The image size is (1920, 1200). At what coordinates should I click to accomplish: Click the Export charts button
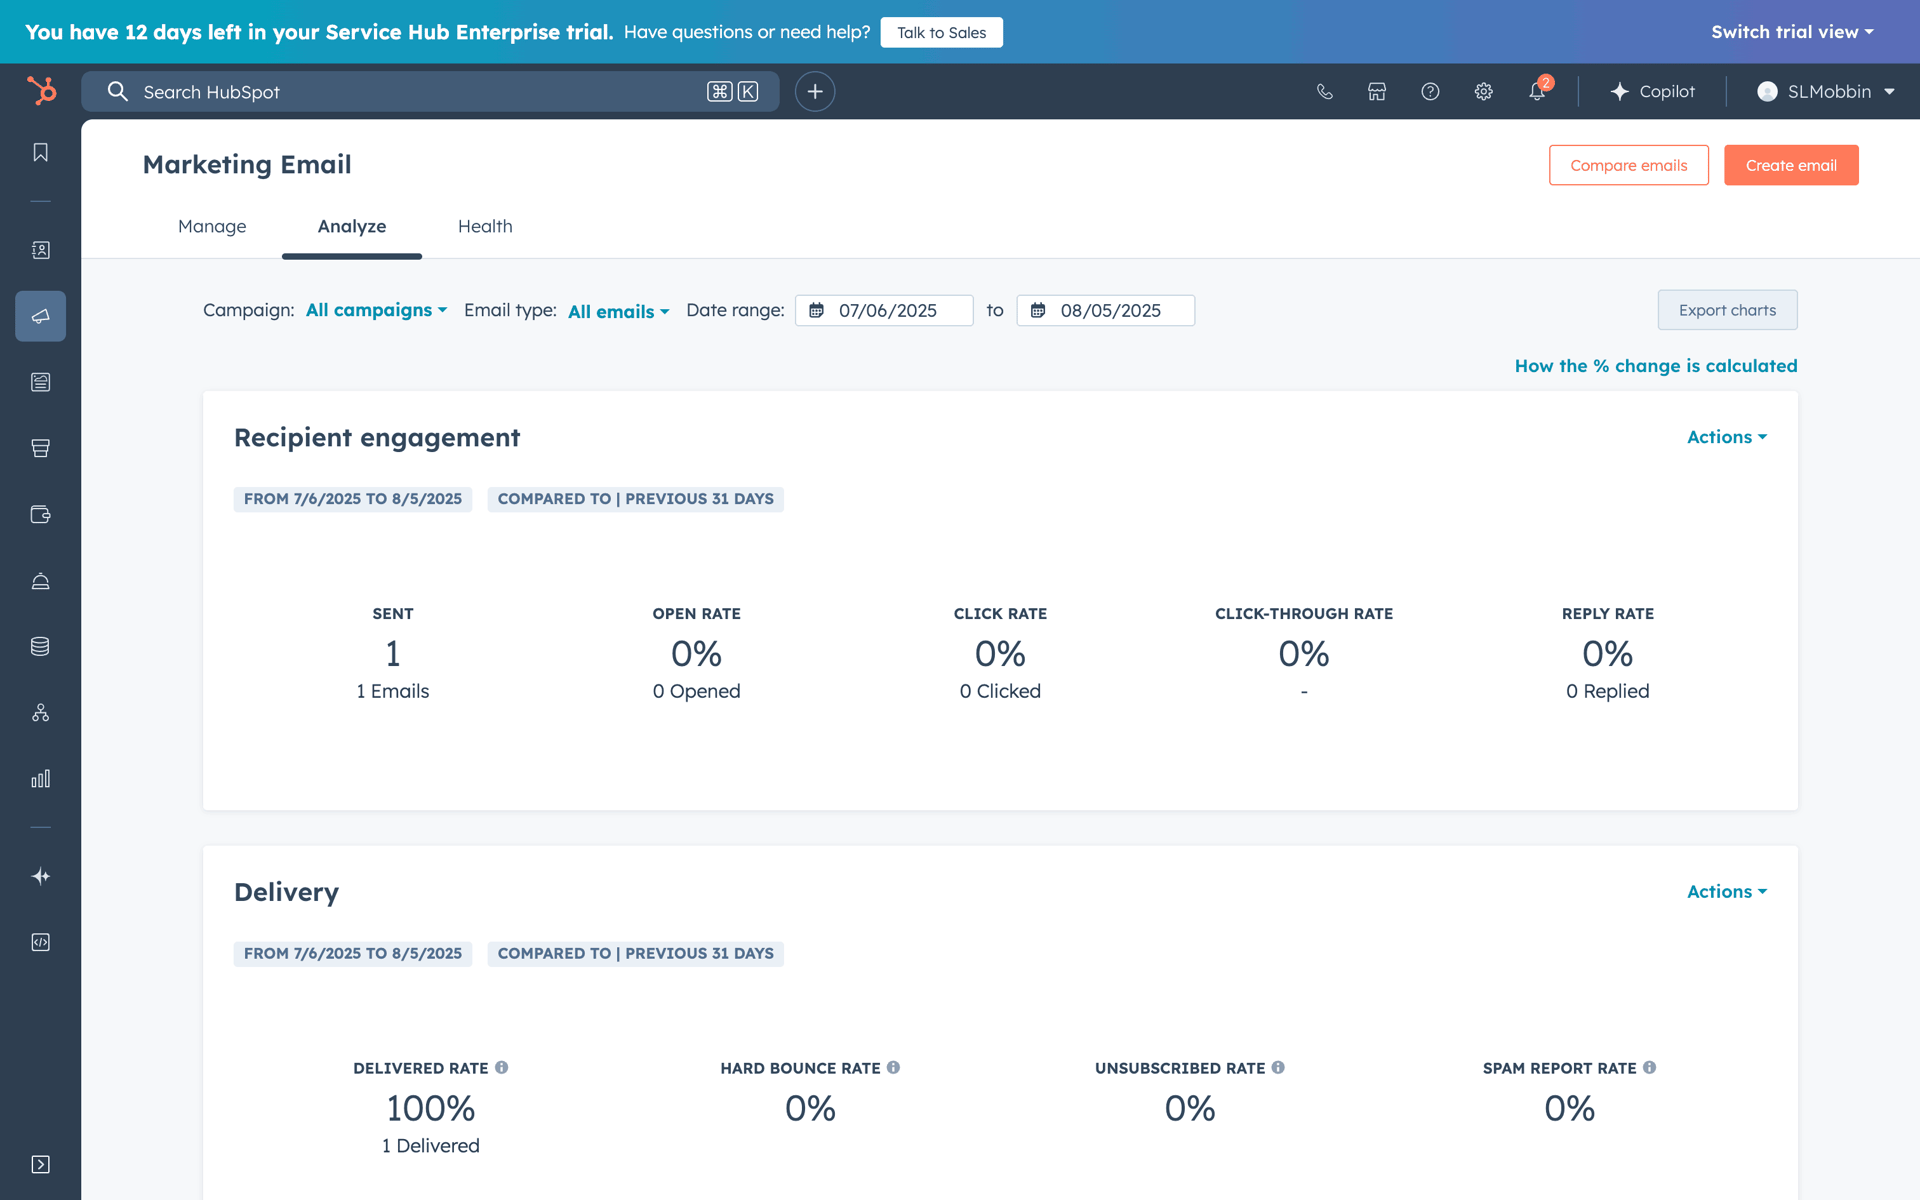pyautogui.click(x=1727, y=310)
